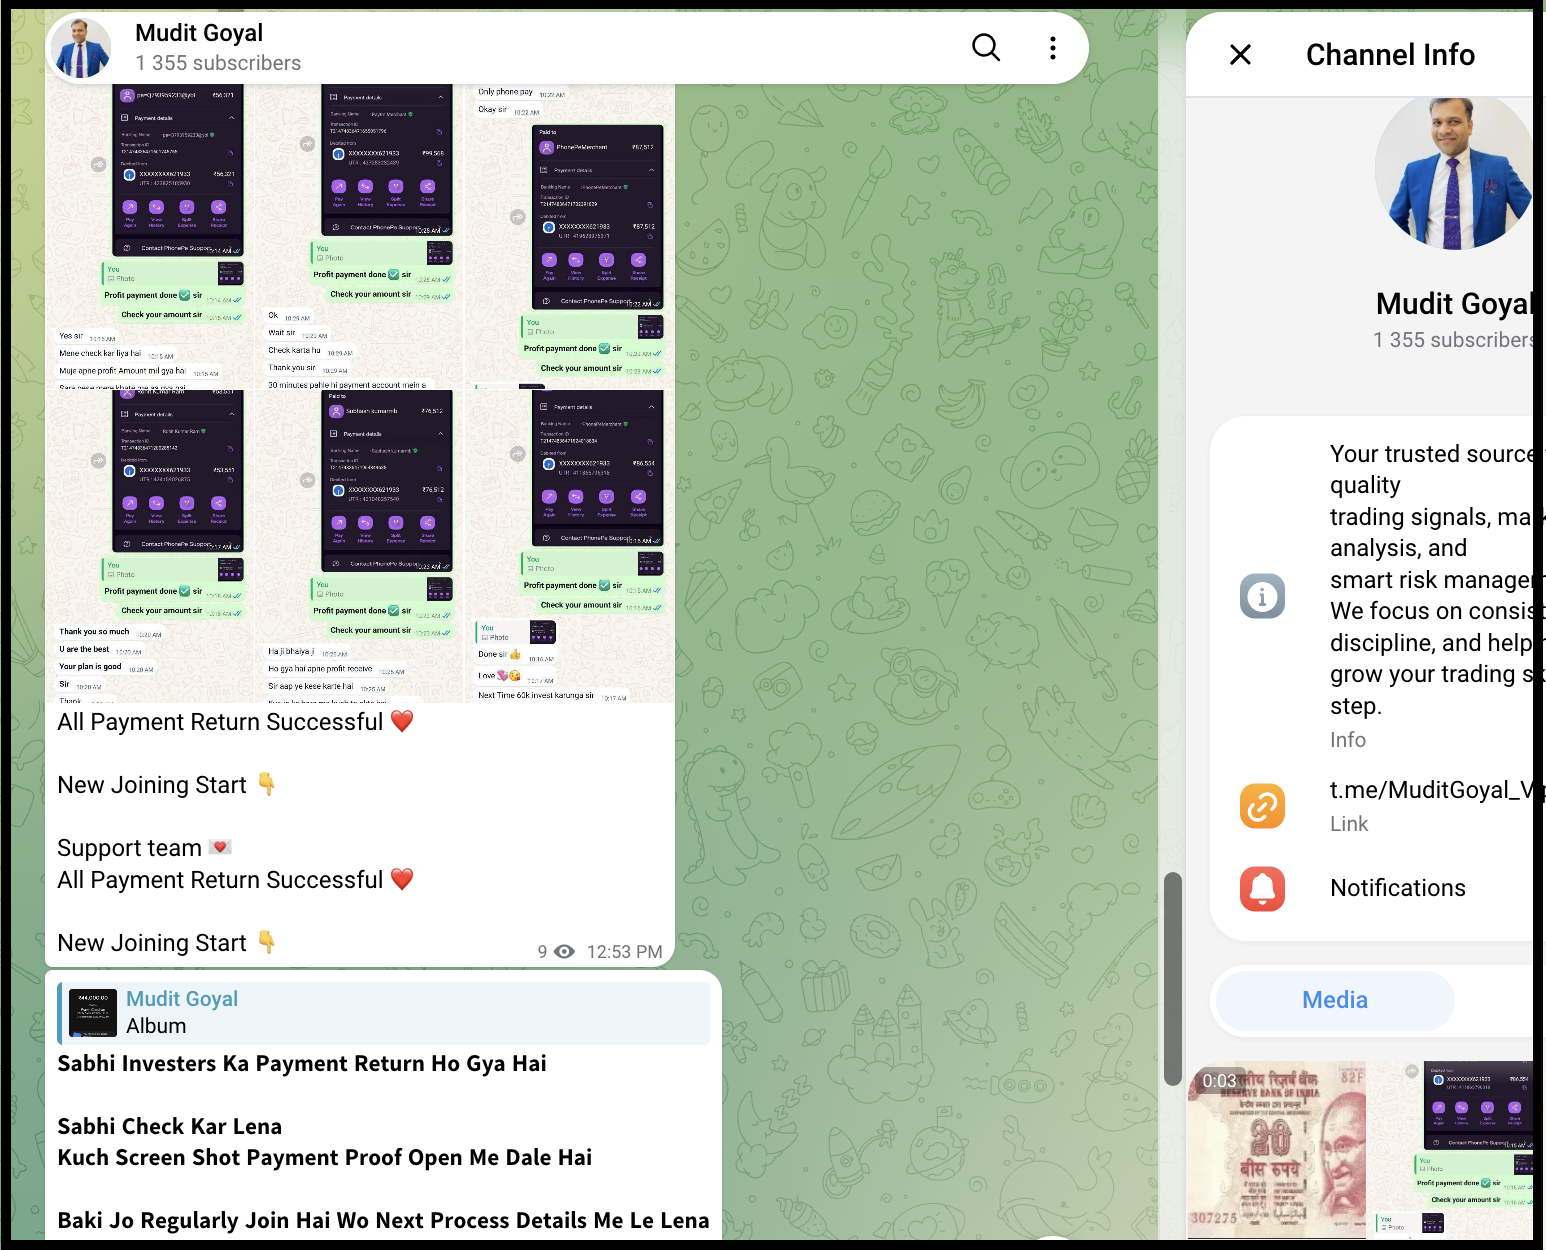
Task: Click the Channel Info heading
Action: coord(1390,55)
